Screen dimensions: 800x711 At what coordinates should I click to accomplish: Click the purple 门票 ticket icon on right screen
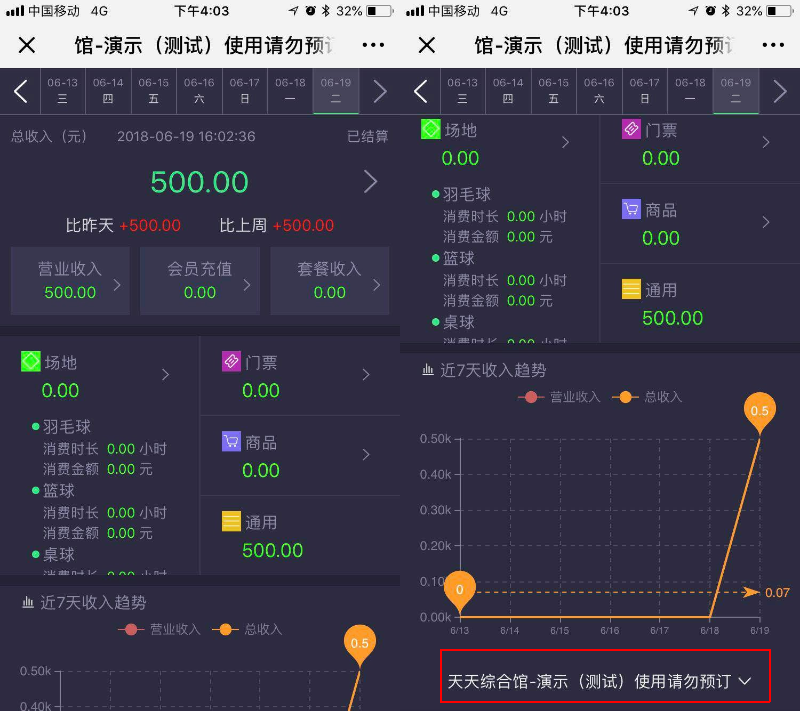point(631,129)
